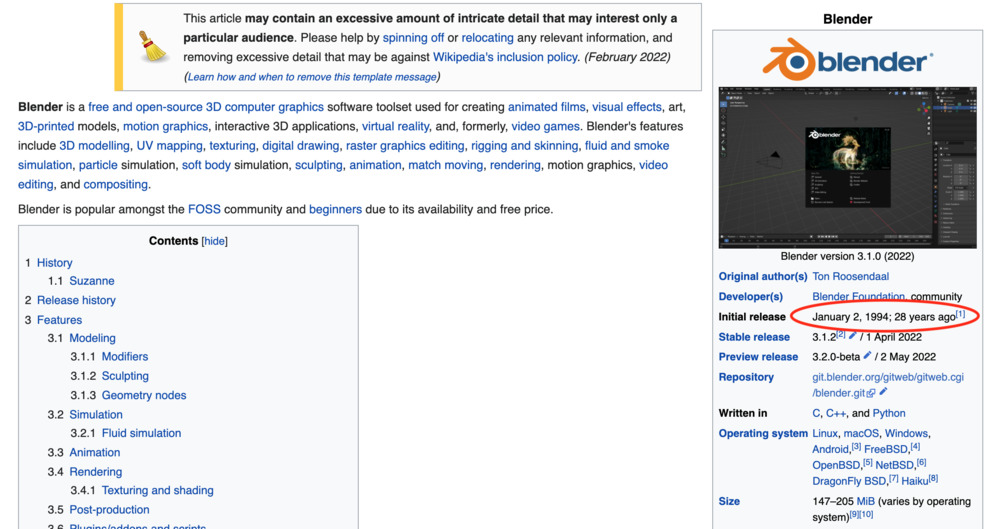Open the Ton Roosendaal author link
Image resolution: width=1000 pixels, height=529 pixels.
[x=850, y=276]
